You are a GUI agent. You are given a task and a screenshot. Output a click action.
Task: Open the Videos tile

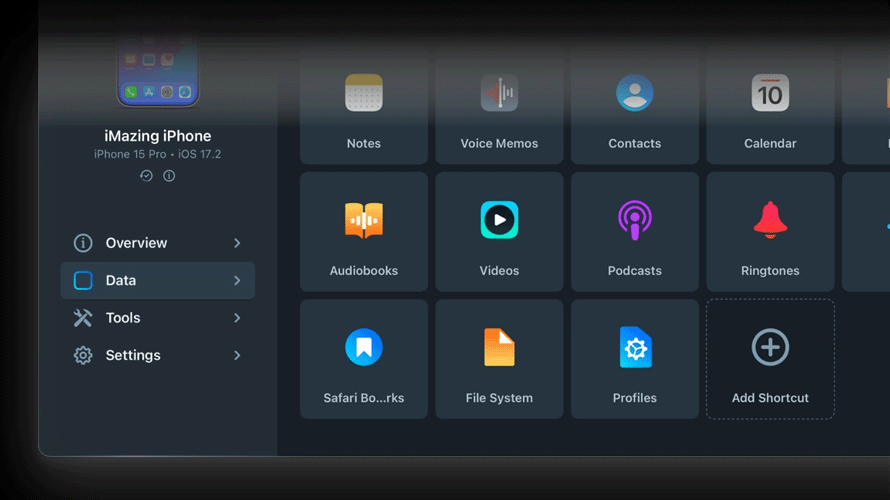click(x=499, y=232)
